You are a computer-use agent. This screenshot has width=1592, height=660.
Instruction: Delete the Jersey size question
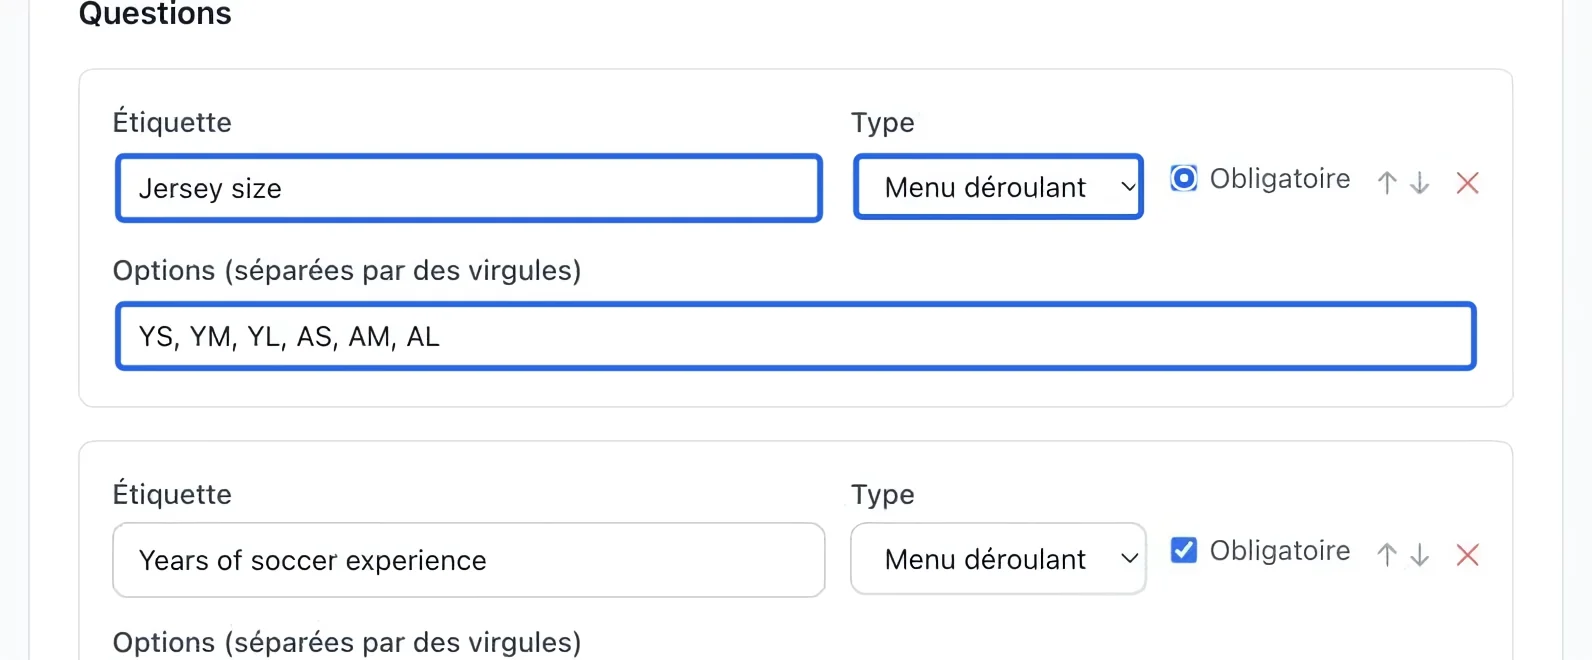click(x=1468, y=183)
